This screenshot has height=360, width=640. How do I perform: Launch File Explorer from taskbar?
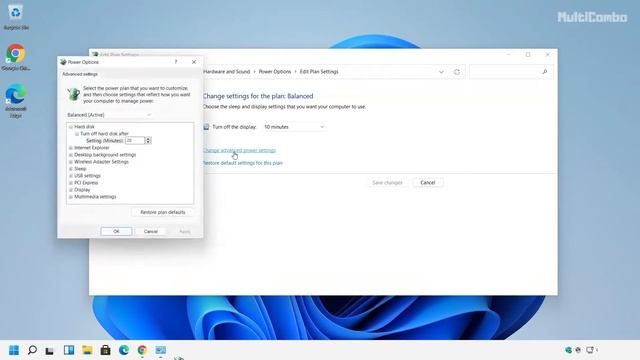pos(87,350)
